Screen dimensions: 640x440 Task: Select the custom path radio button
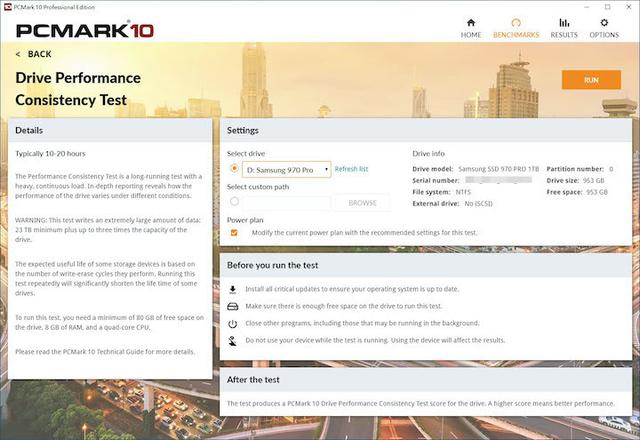pos(234,201)
